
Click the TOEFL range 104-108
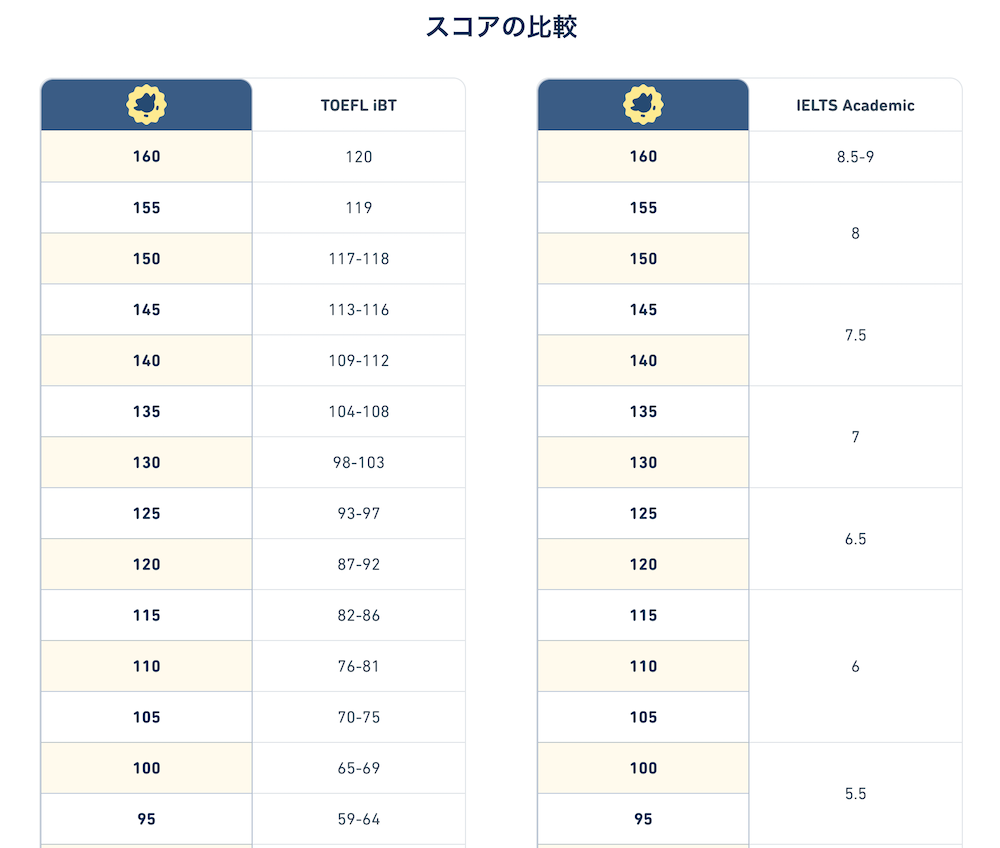pyautogui.click(x=358, y=411)
